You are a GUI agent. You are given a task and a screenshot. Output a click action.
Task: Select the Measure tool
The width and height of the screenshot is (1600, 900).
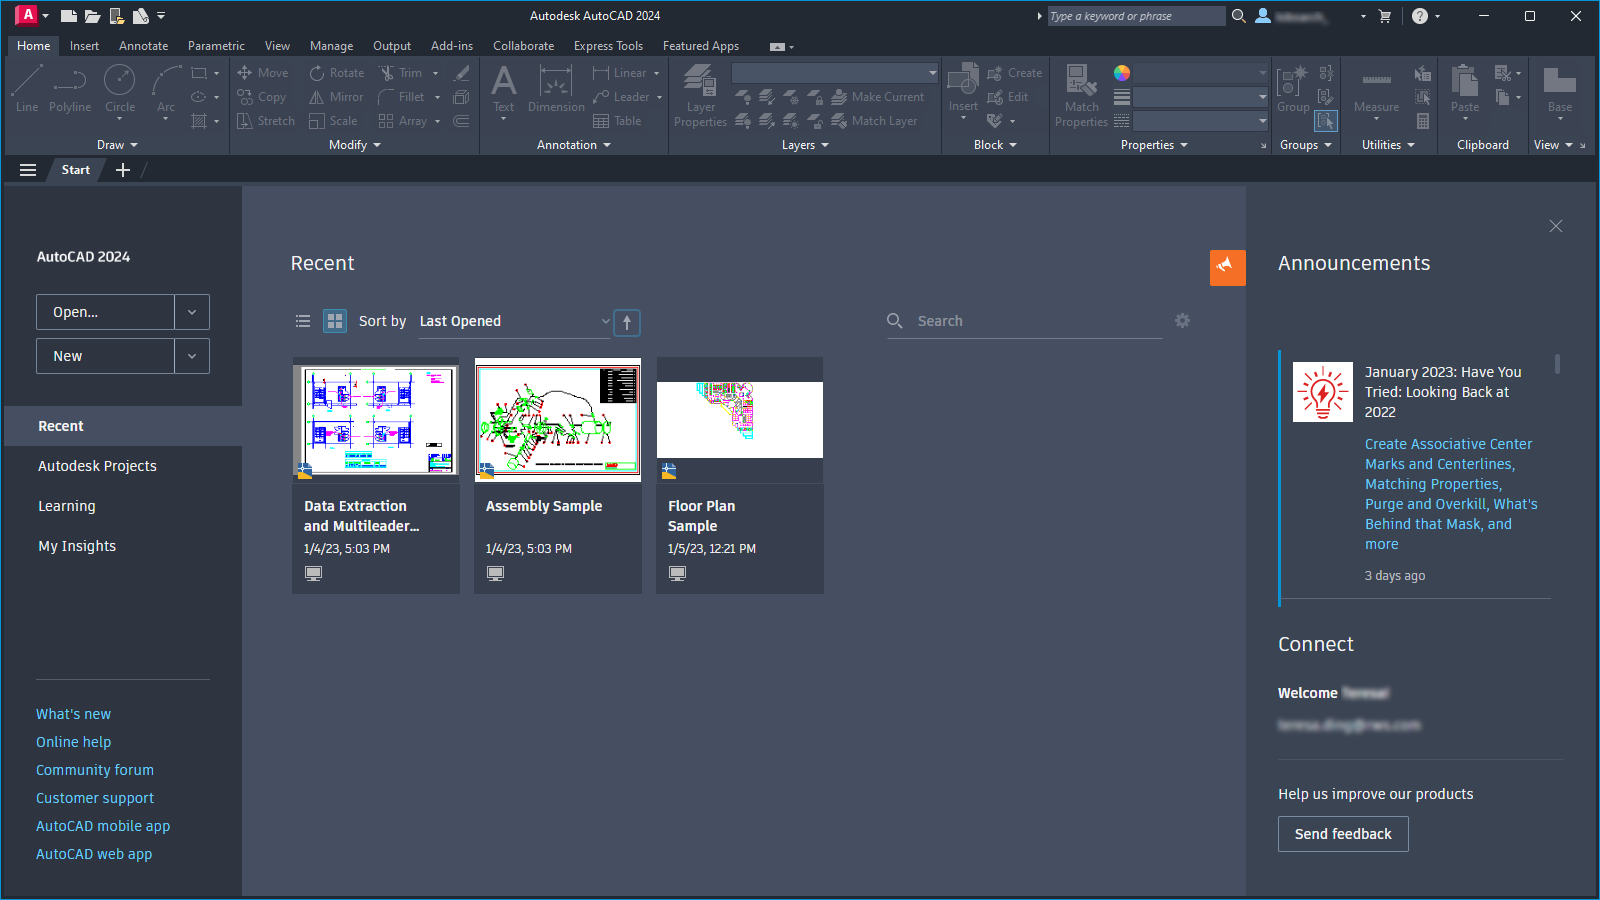(1376, 95)
